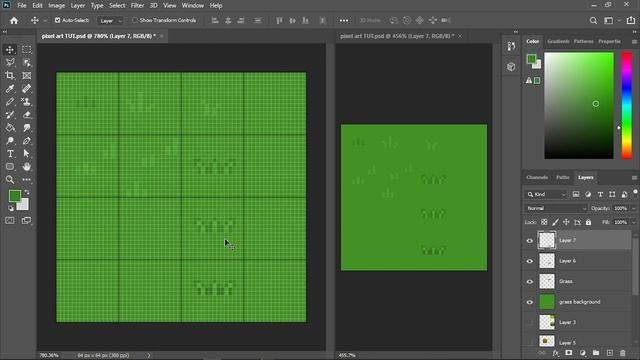Open the Layers panel menu
The height and width of the screenshot is (360, 640).
click(x=634, y=178)
